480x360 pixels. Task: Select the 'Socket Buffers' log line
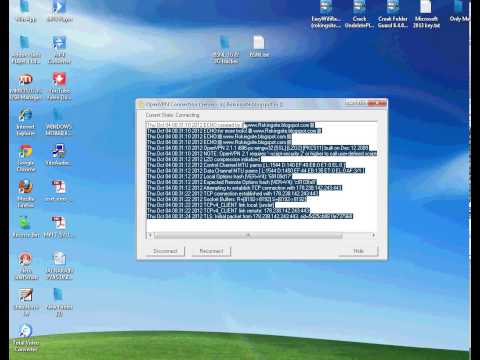(x=227, y=199)
